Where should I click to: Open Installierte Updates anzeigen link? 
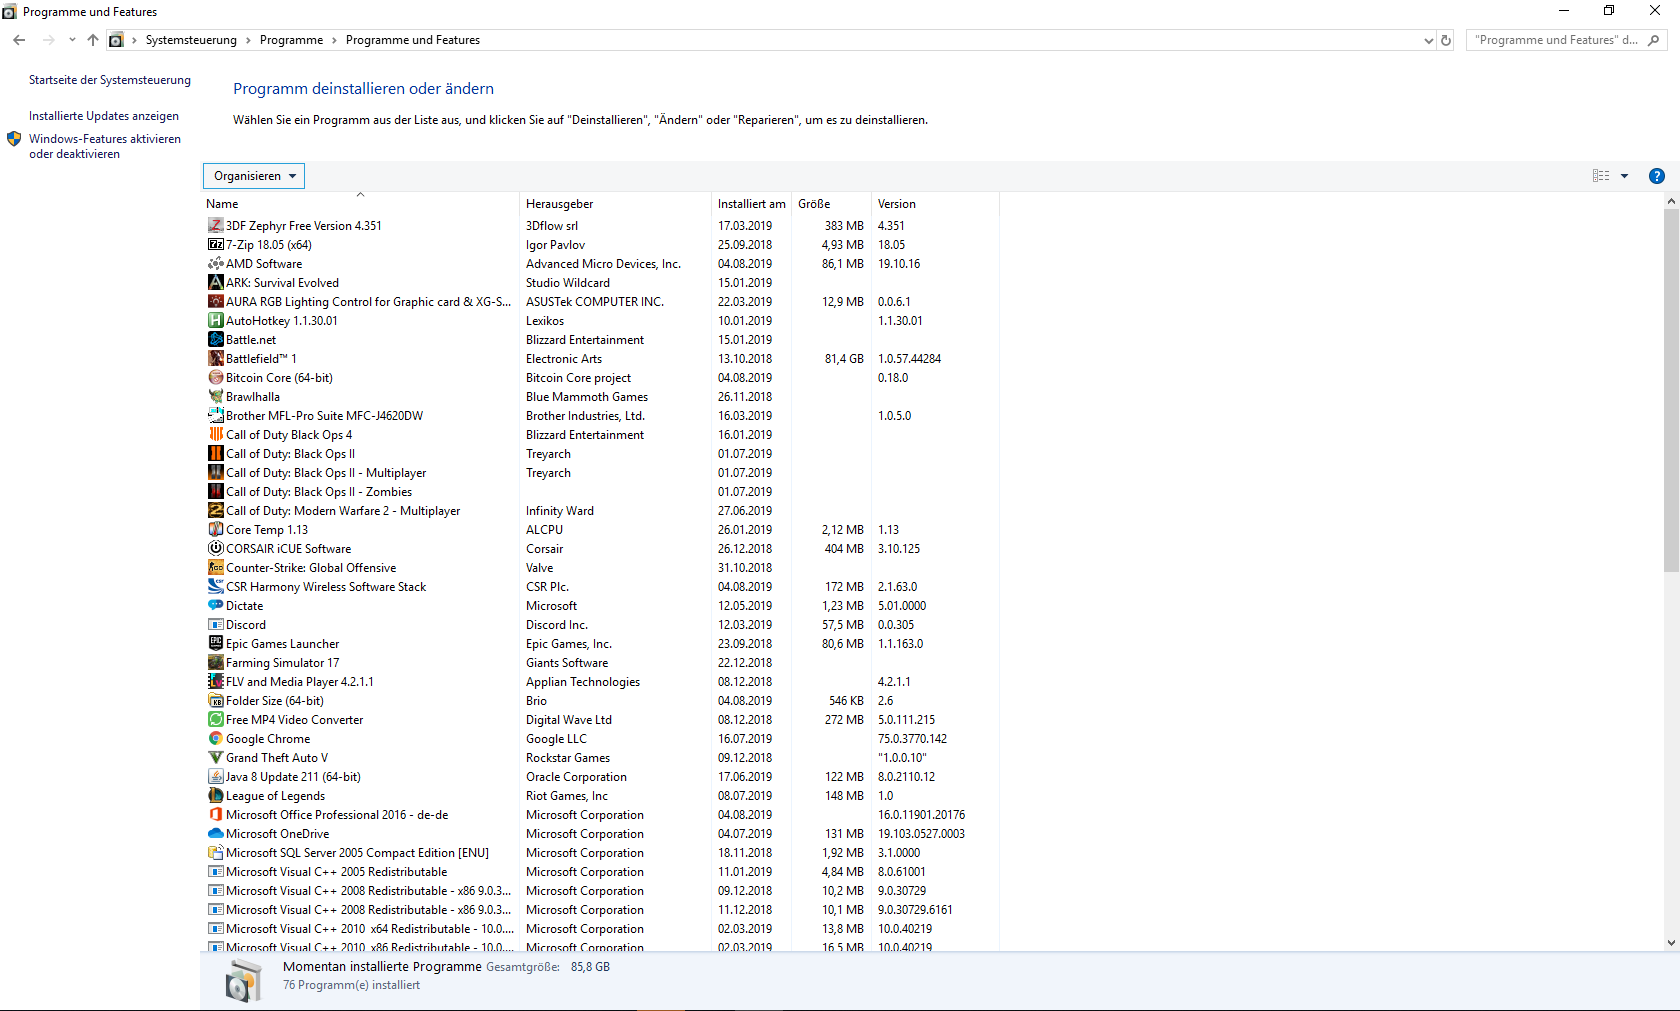104,116
